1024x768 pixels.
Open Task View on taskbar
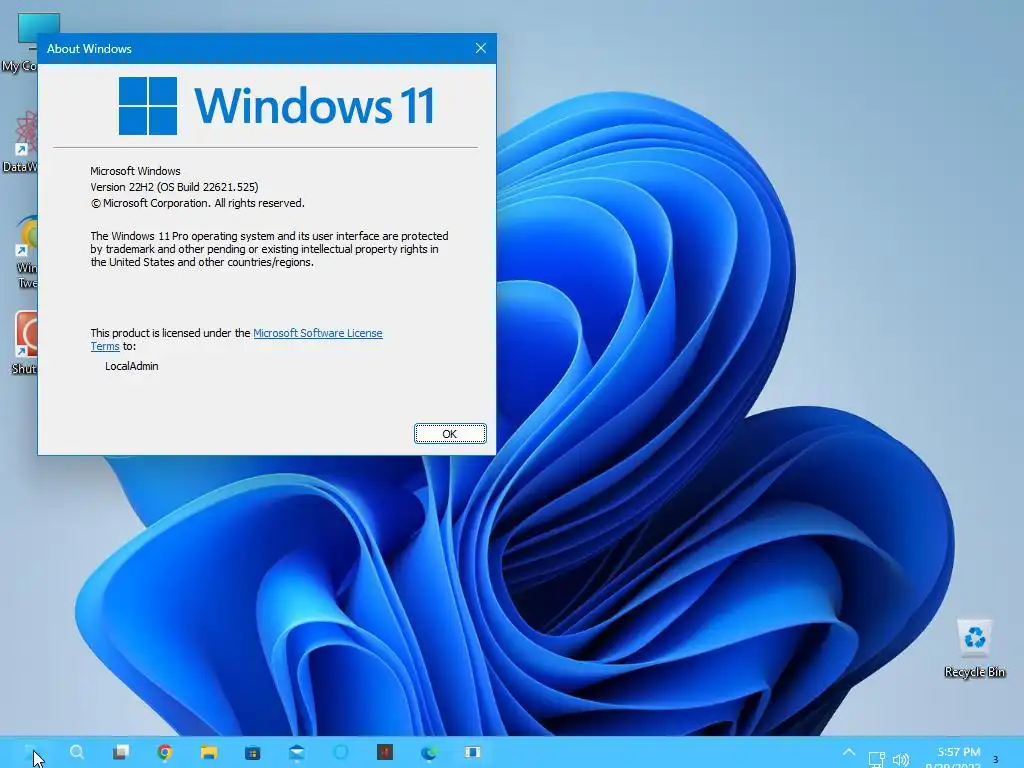(121, 752)
